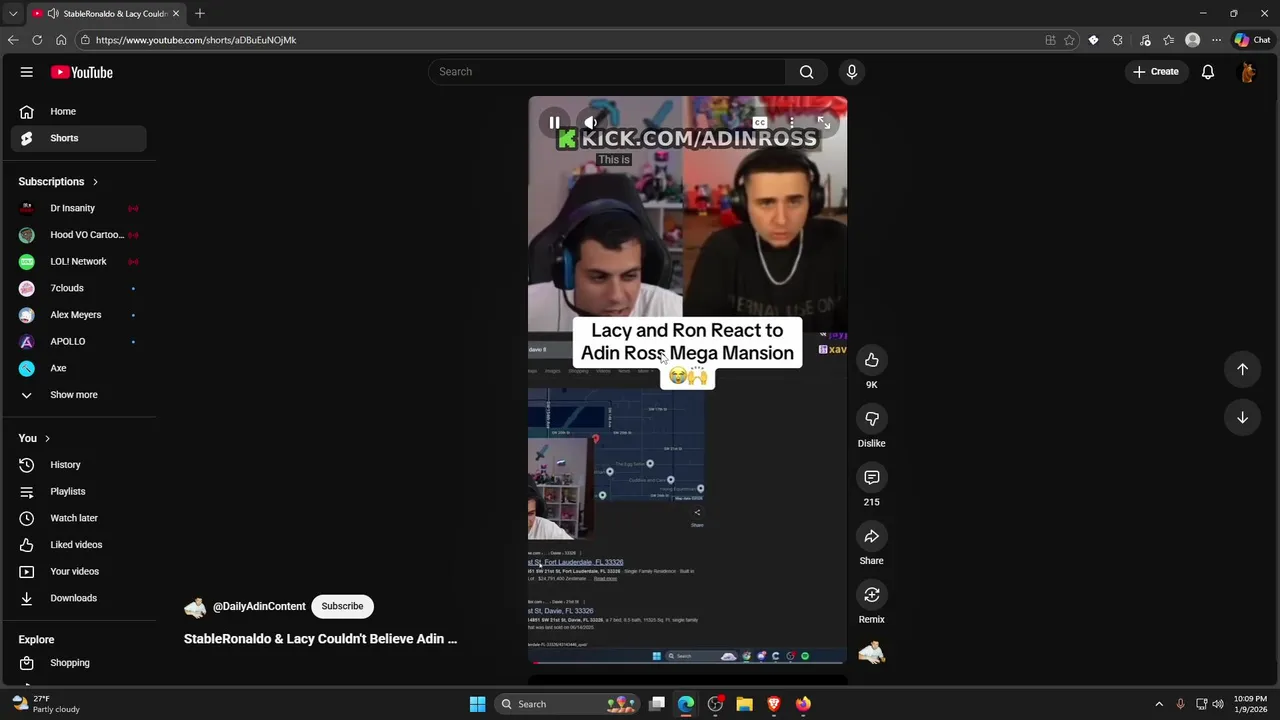Open History
The height and width of the screenshot is (720, 1280).
[78, 465]
